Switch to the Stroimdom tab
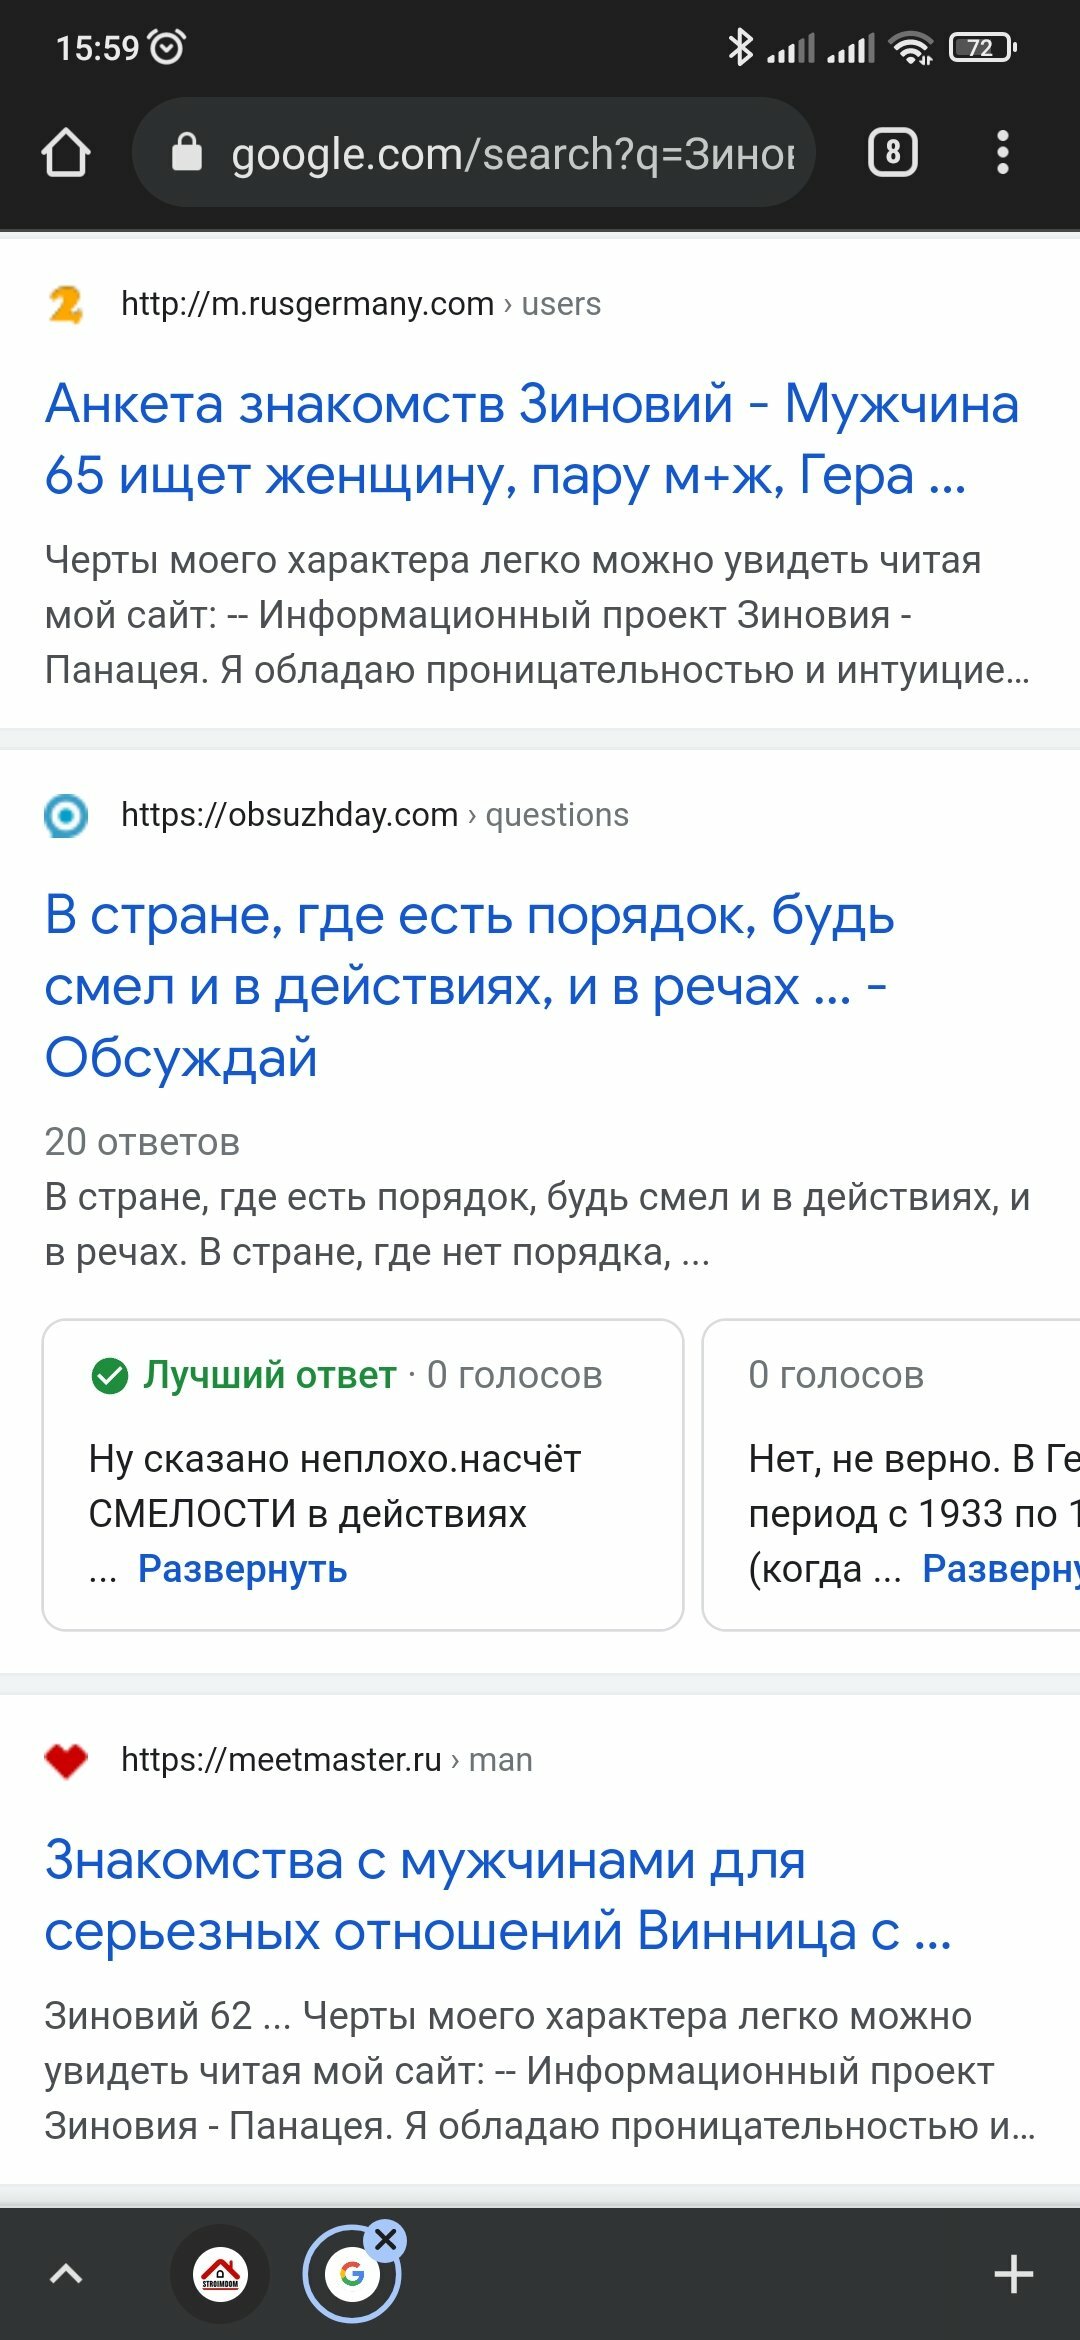 coord(221,2274)
